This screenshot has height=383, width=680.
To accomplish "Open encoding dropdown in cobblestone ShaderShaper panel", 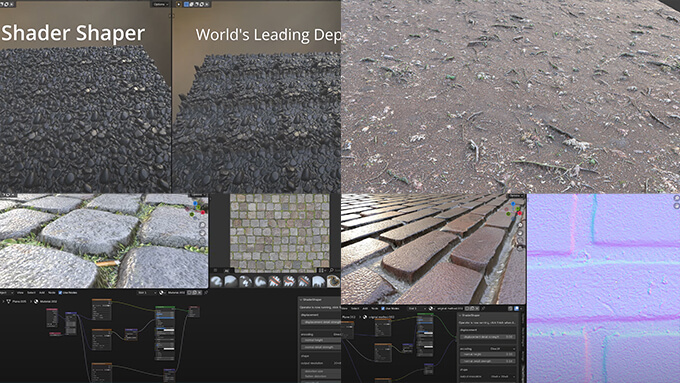I will click(x=337, y=334).
